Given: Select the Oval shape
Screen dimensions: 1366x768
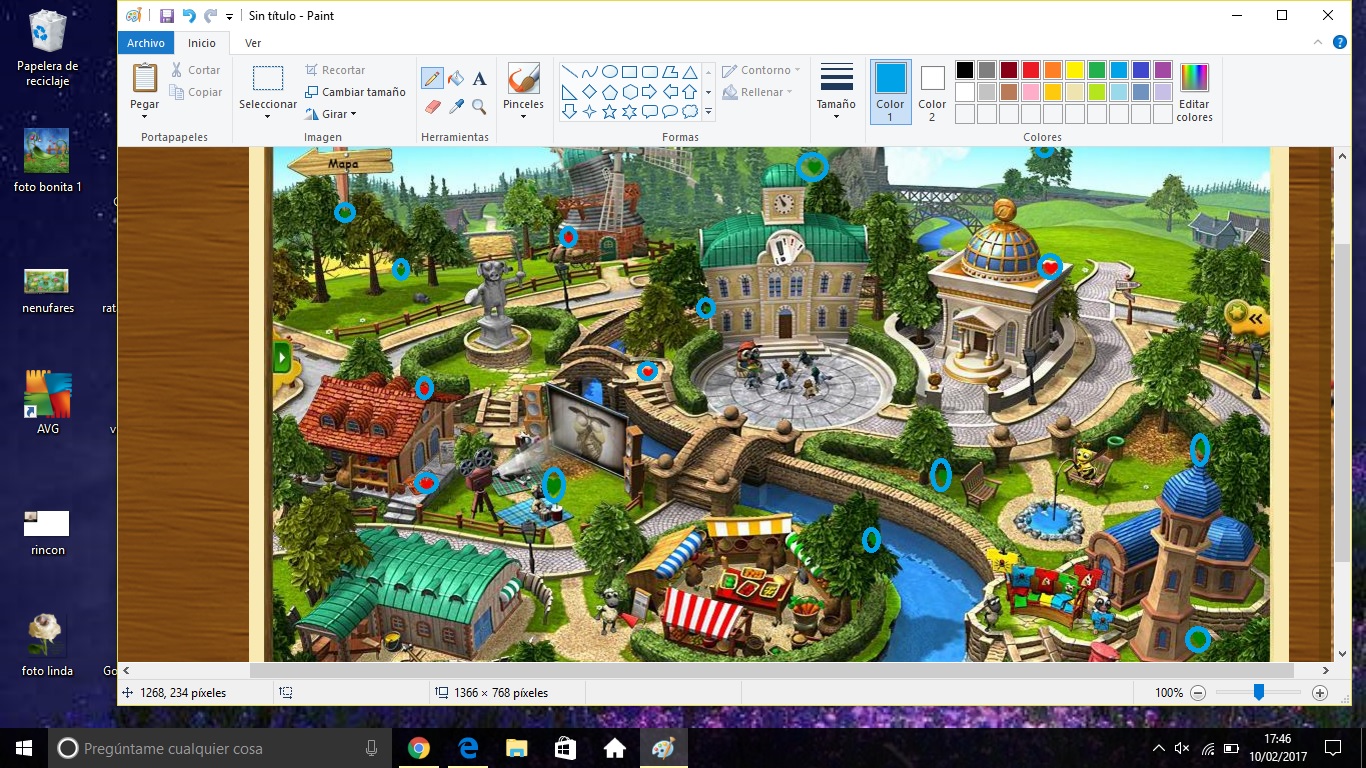Looking at the screenshot, I should 609,72.
